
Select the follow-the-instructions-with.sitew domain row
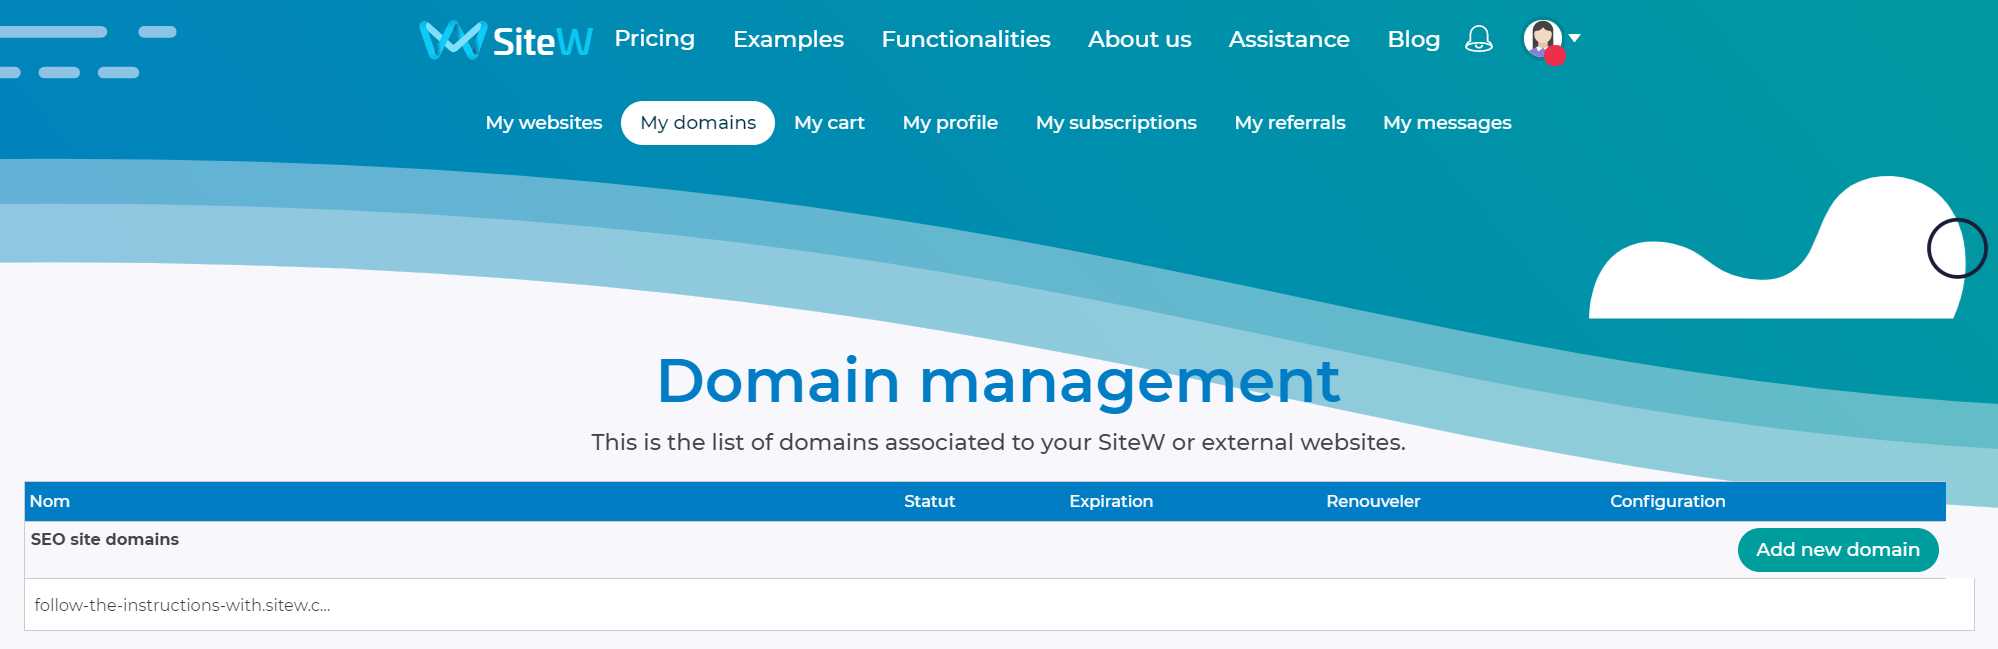[182, 605]
